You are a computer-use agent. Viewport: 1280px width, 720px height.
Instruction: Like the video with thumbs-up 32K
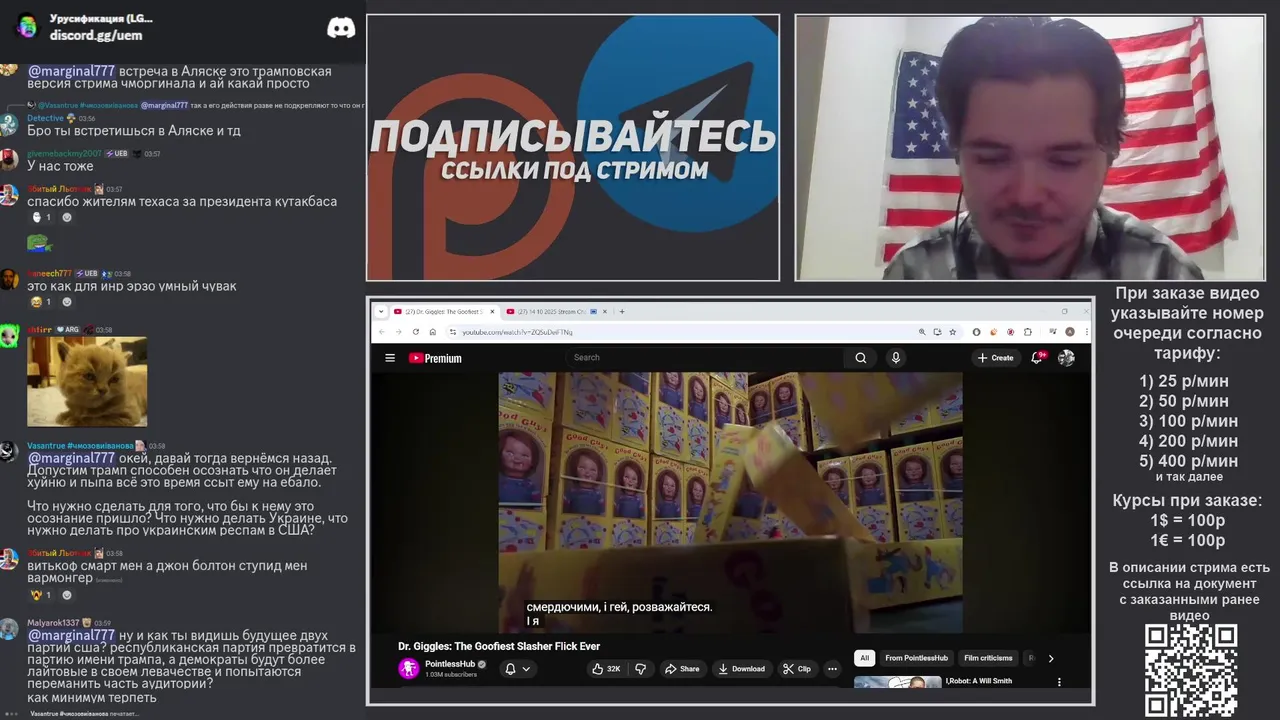[606, 669]
